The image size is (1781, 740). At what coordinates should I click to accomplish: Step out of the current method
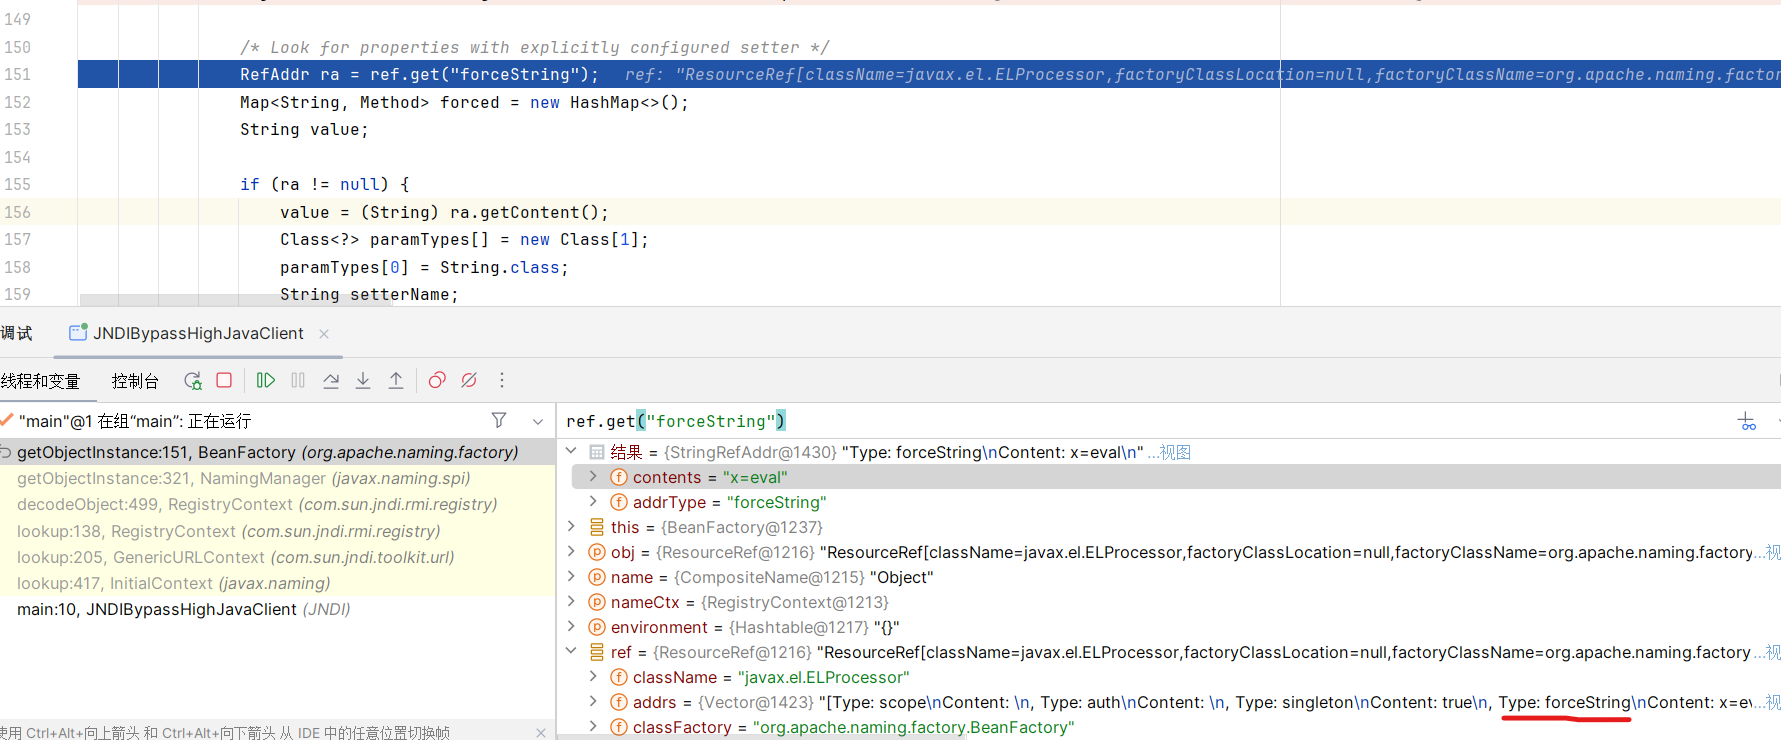[396, 380]
